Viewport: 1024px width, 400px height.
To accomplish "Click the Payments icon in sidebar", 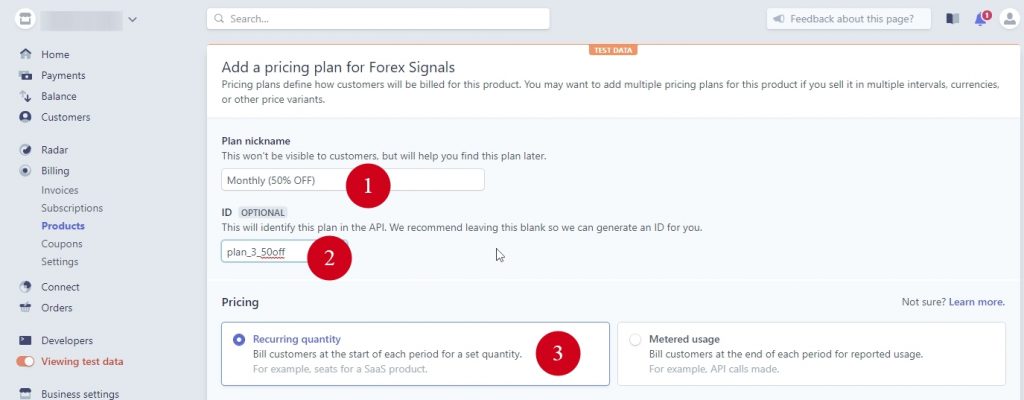I will click(x=25, y=75).
